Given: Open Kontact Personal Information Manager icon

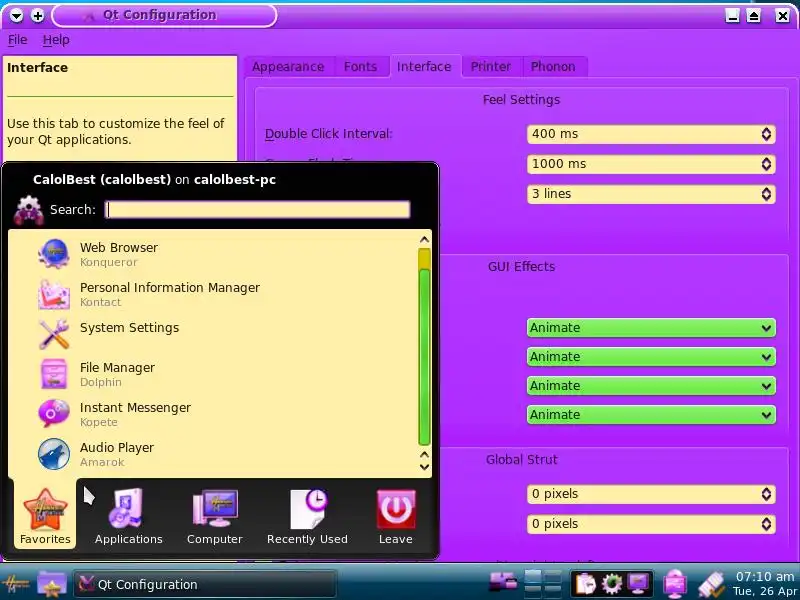Looking at the screenshot, I should pos(54,294).
